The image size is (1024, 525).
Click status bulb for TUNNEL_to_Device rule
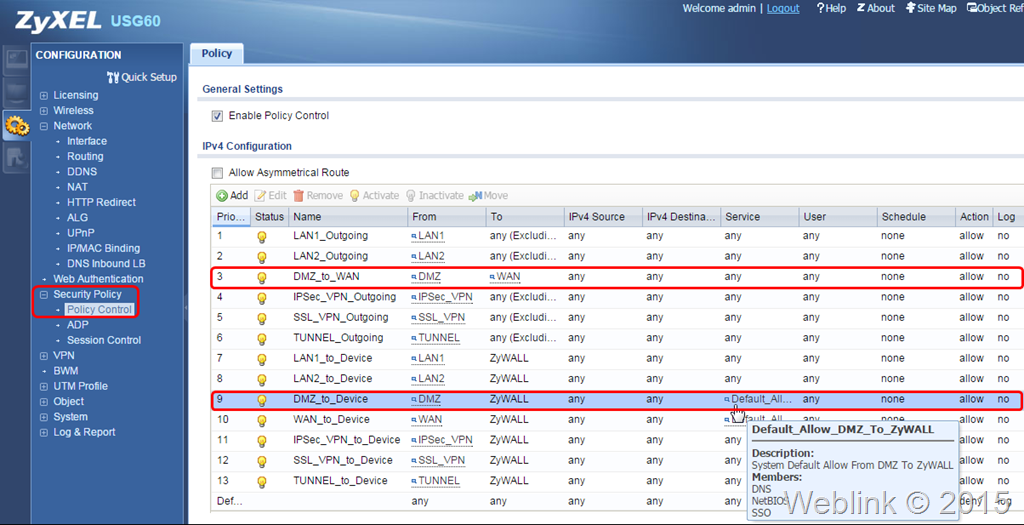pos(262,482)
